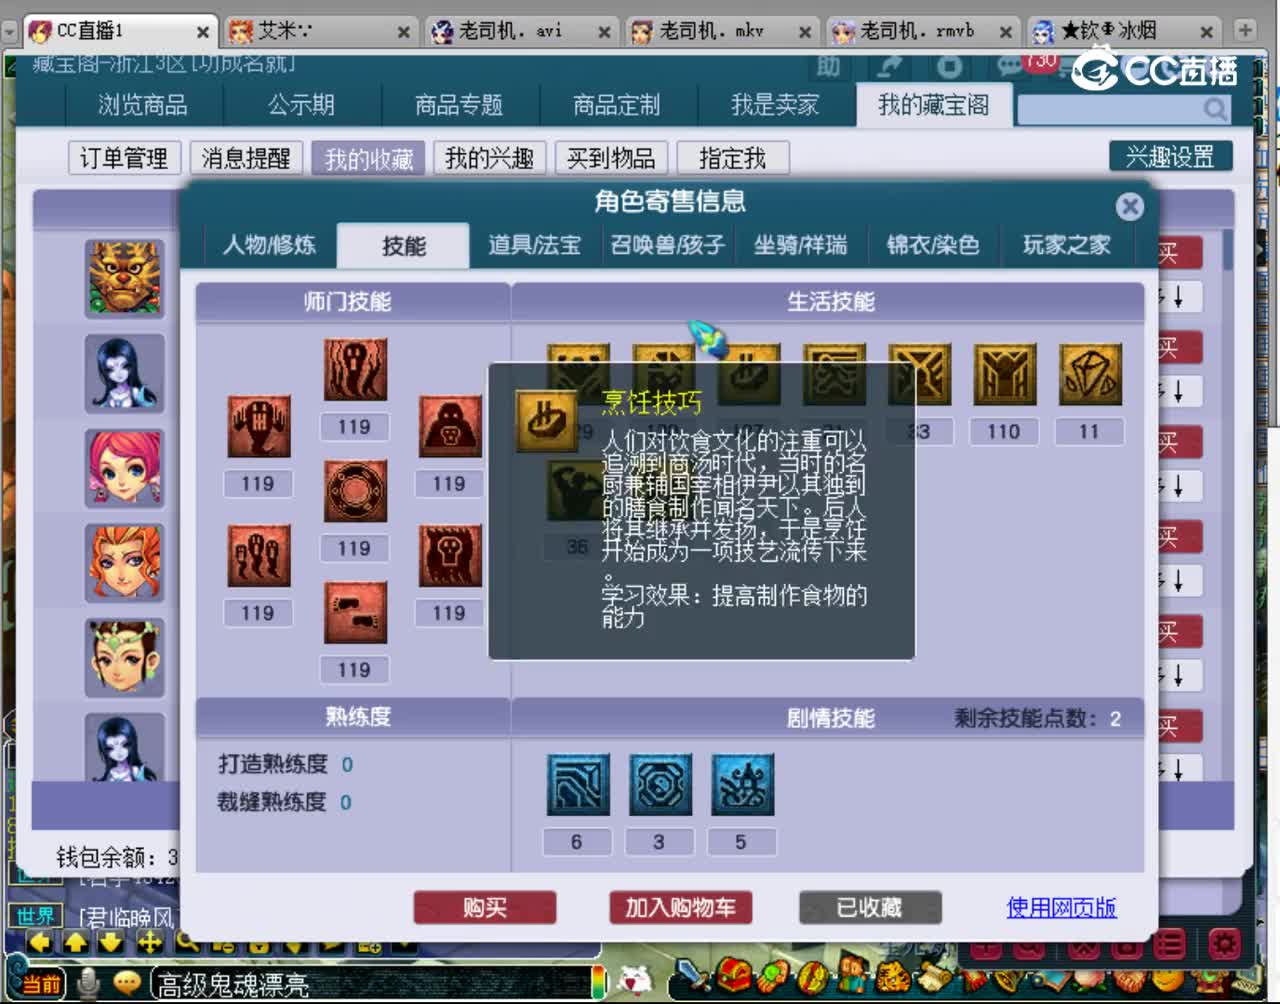Open the list menu icon beside gear
The image size is (1280, 1004).
point(1170,944)
